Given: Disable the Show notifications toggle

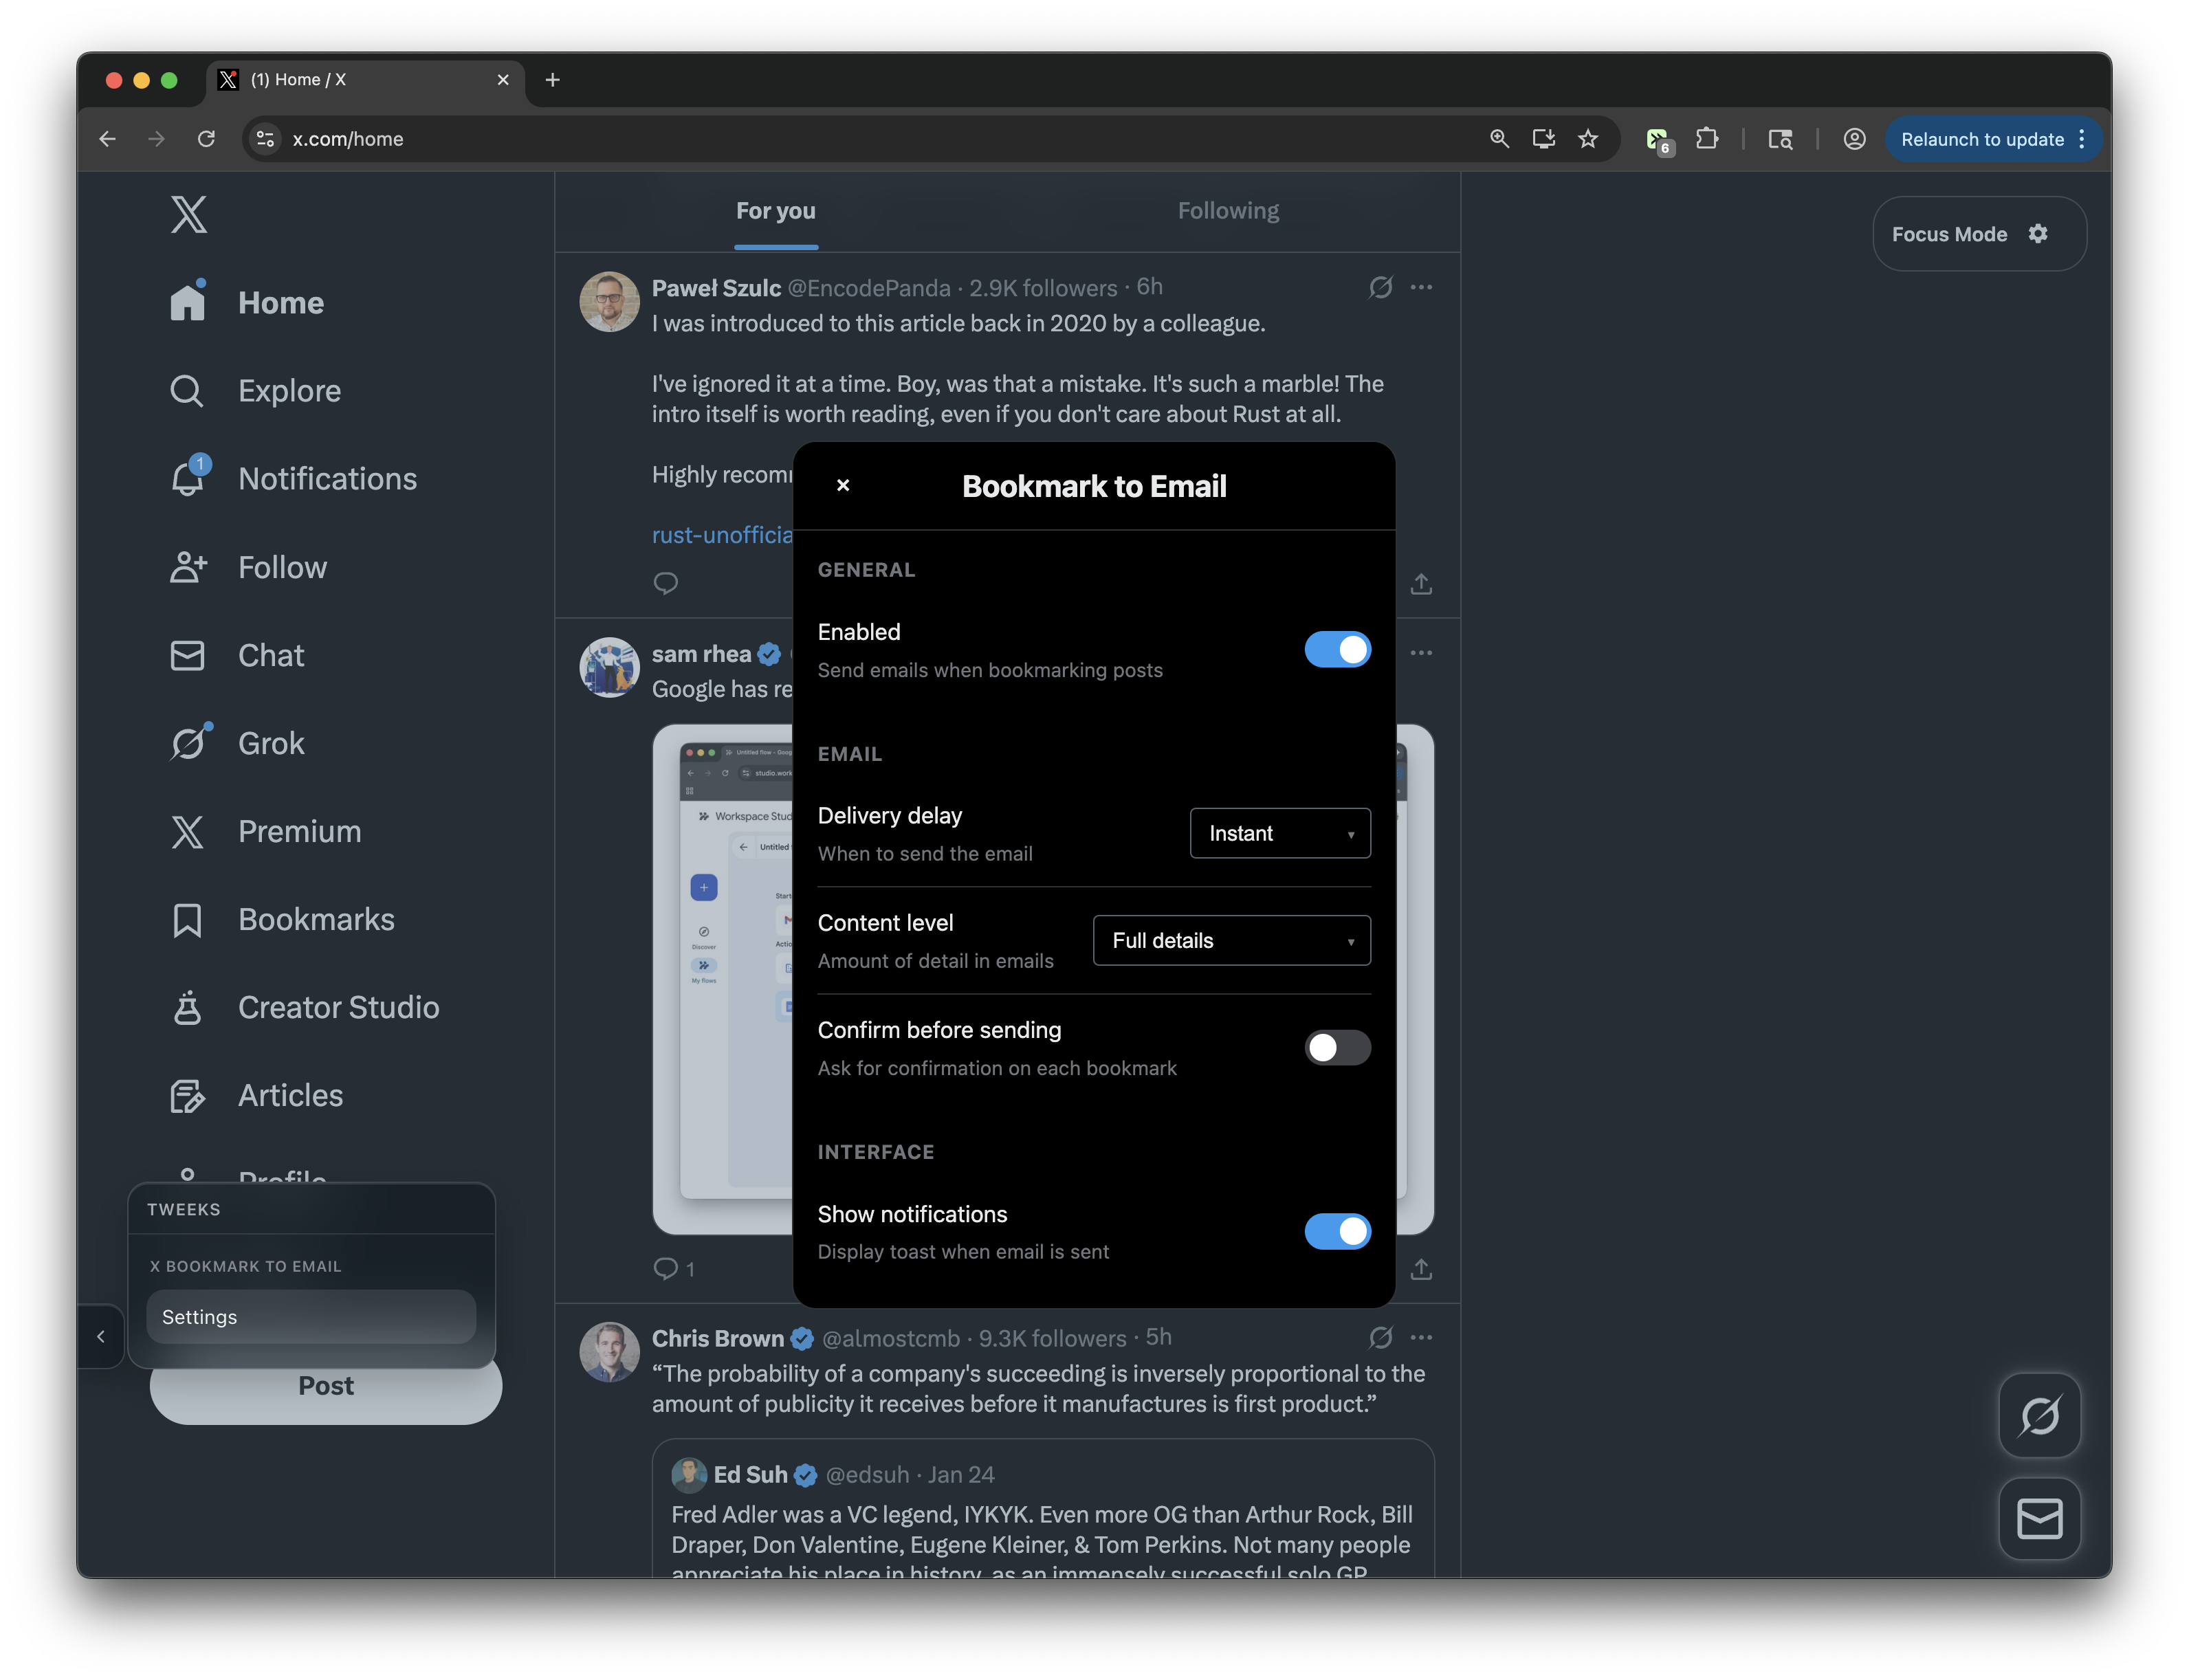Looking at the screenshot, I should tap(1337, 1232).
